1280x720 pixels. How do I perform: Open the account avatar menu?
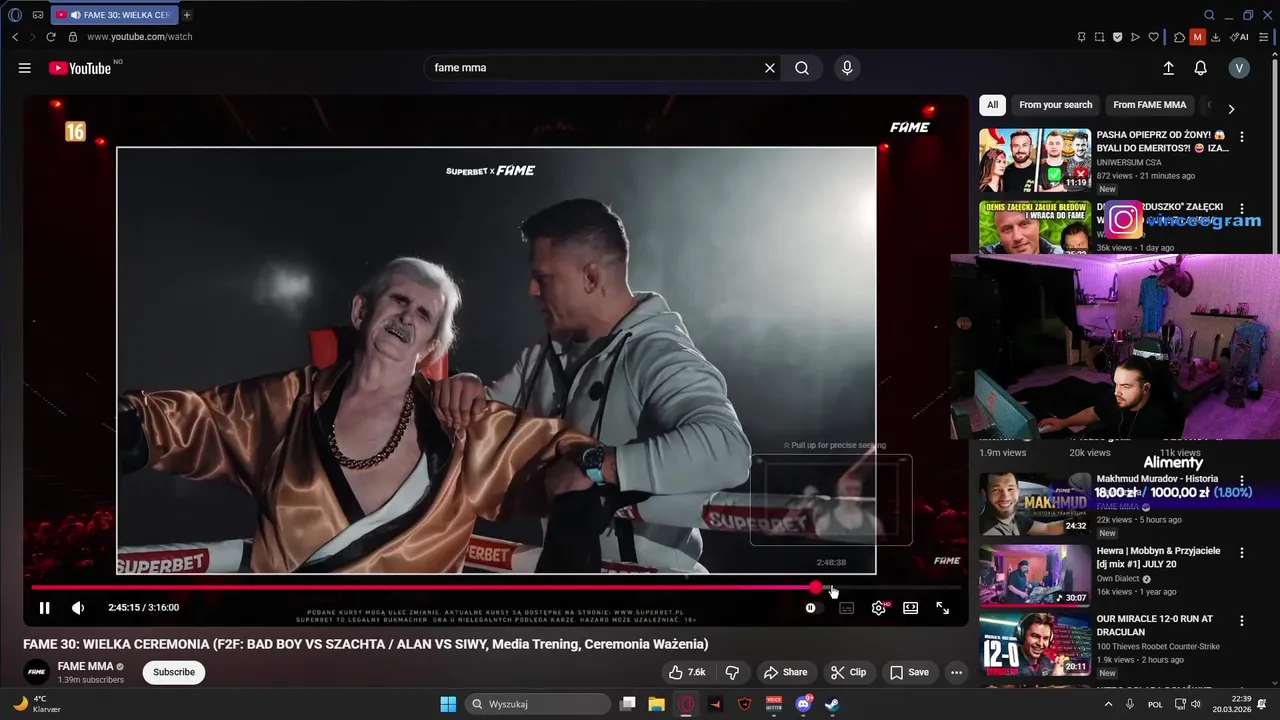pyautogui.click(x=1239, y=68)
